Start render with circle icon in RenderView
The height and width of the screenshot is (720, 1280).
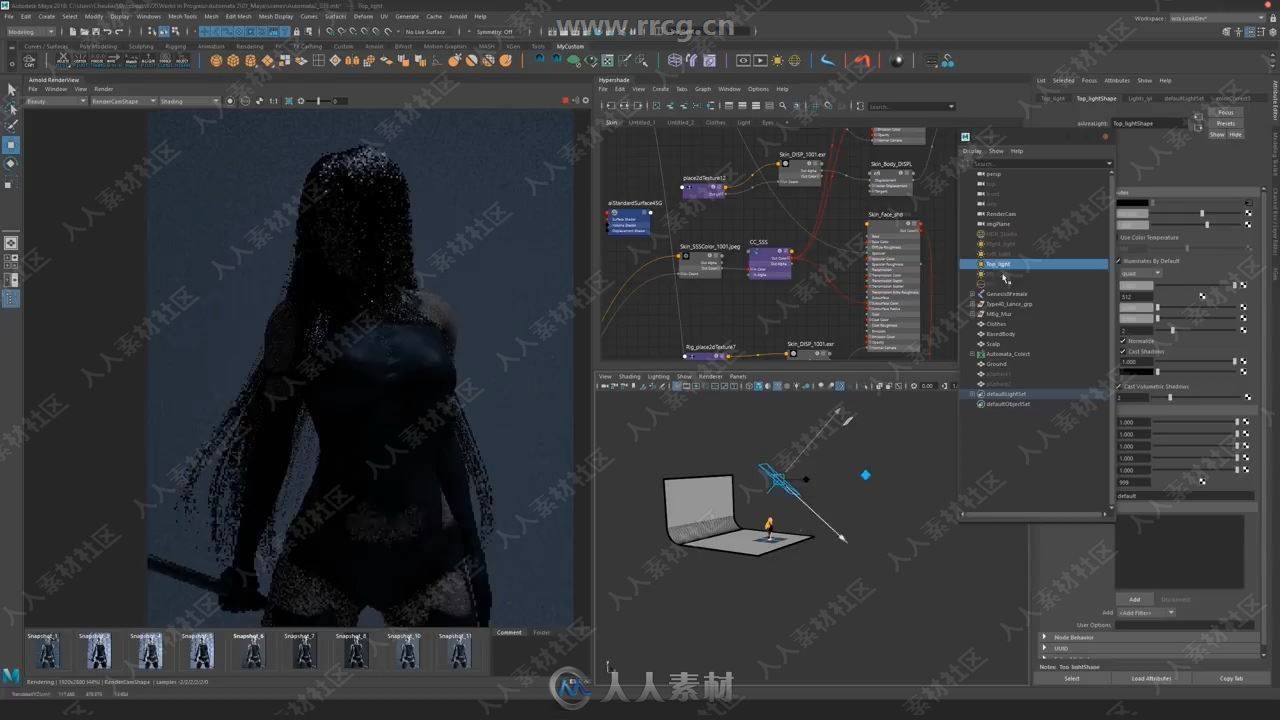230,101
